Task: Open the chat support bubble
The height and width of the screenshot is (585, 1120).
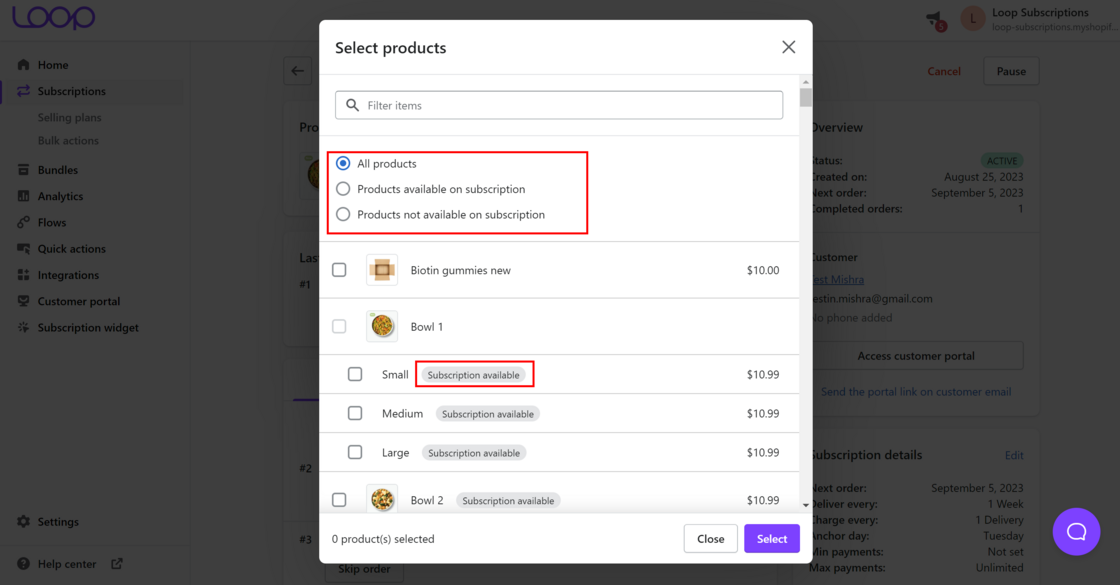Action: (1076, 531)
